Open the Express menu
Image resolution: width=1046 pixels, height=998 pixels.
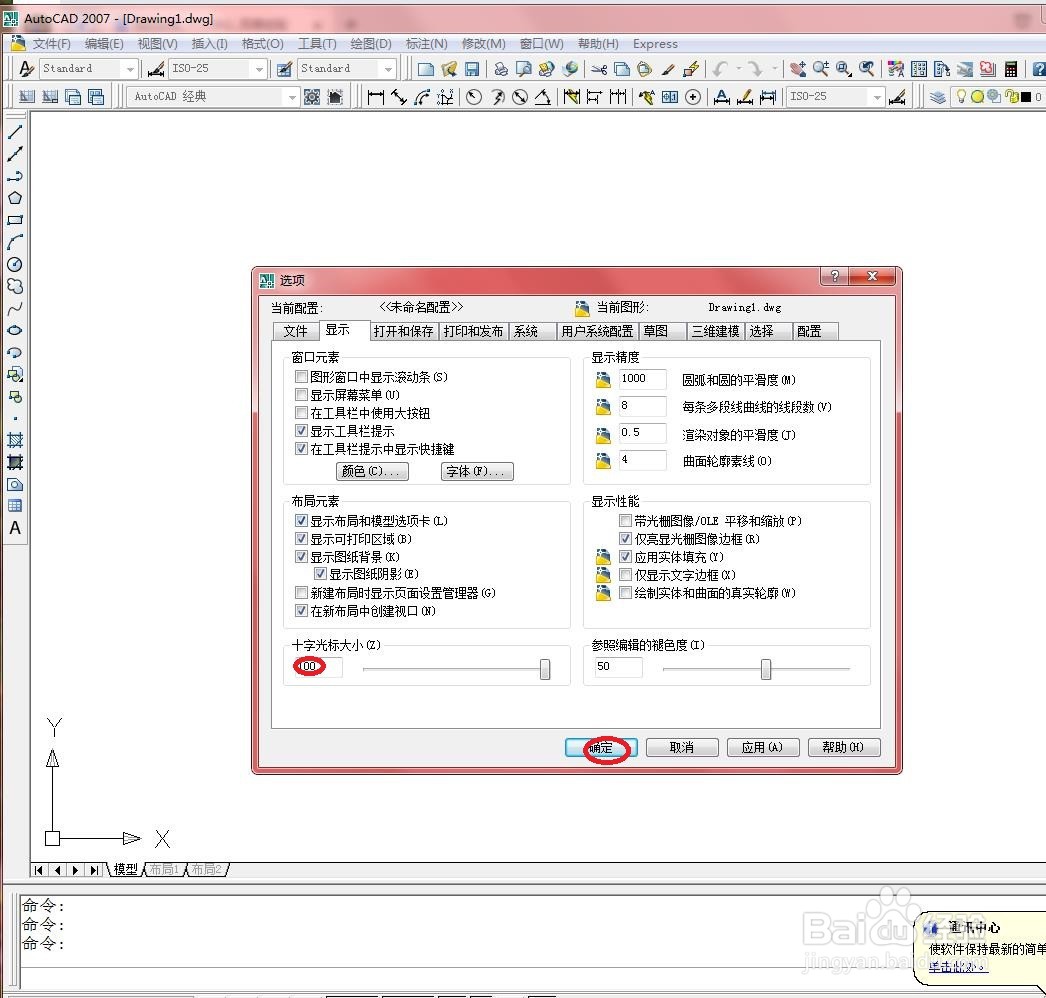pyautogui.click(x=655, y=44)
